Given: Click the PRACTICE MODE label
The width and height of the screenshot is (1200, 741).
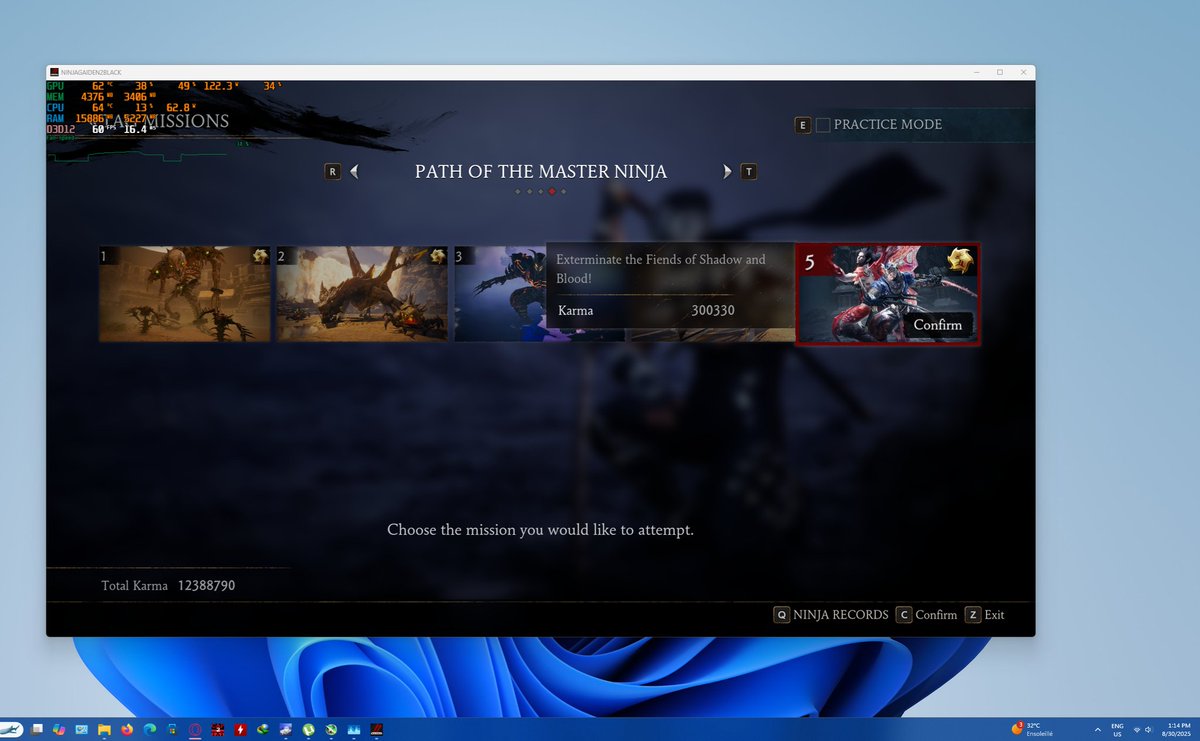Looking at the screenshot, I should point(888,125).
